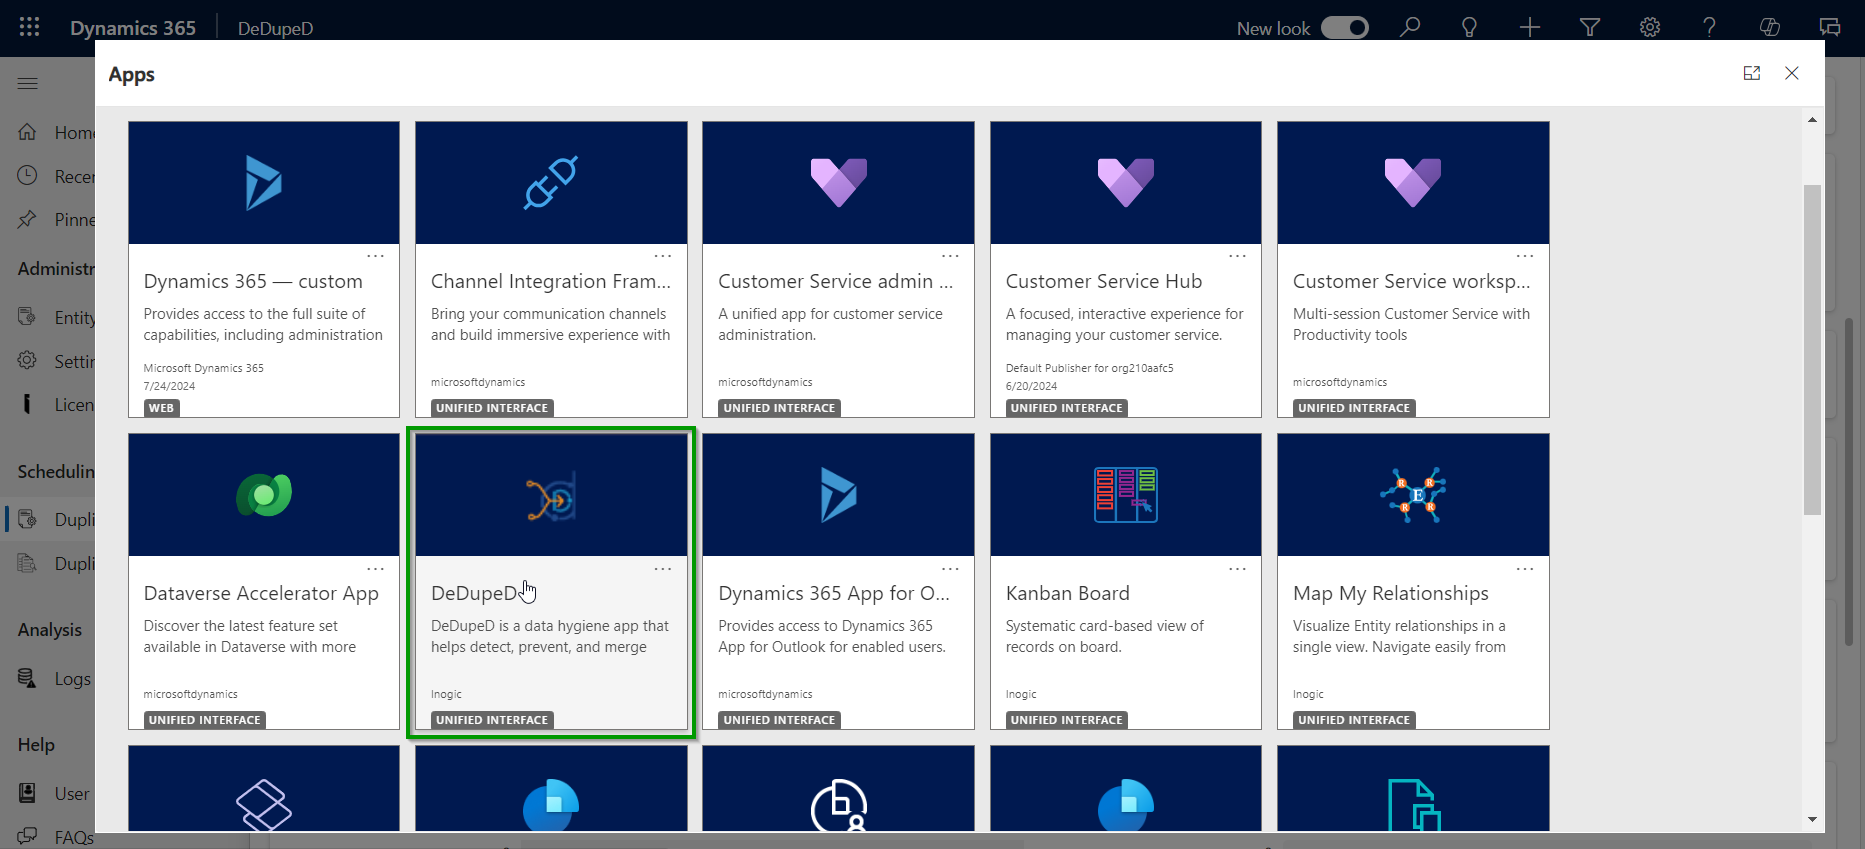
Task: Close the Apps dialog
Action: coord(1791,73)
